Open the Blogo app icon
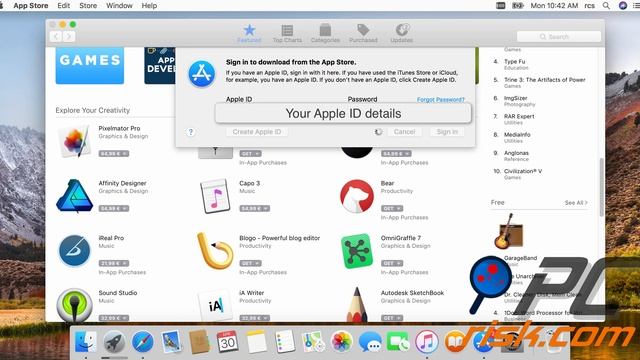 (x=215, y=251)
